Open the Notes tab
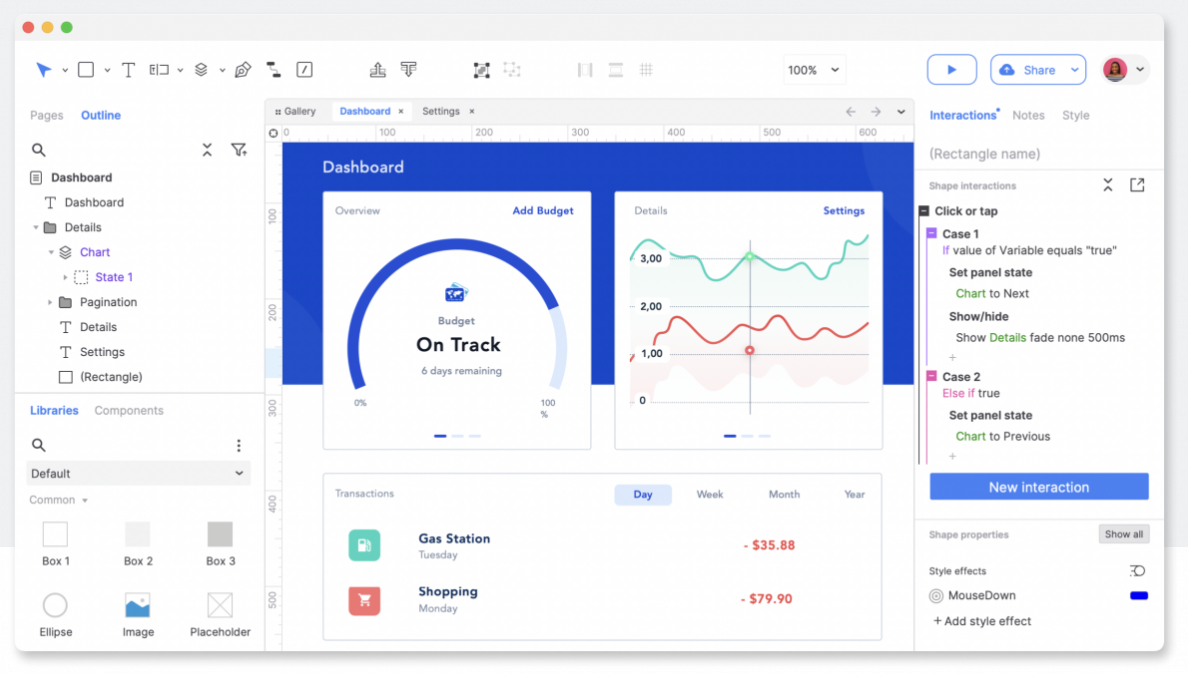This screenshot has height=673, width=1188. (x=1028, y=115)
